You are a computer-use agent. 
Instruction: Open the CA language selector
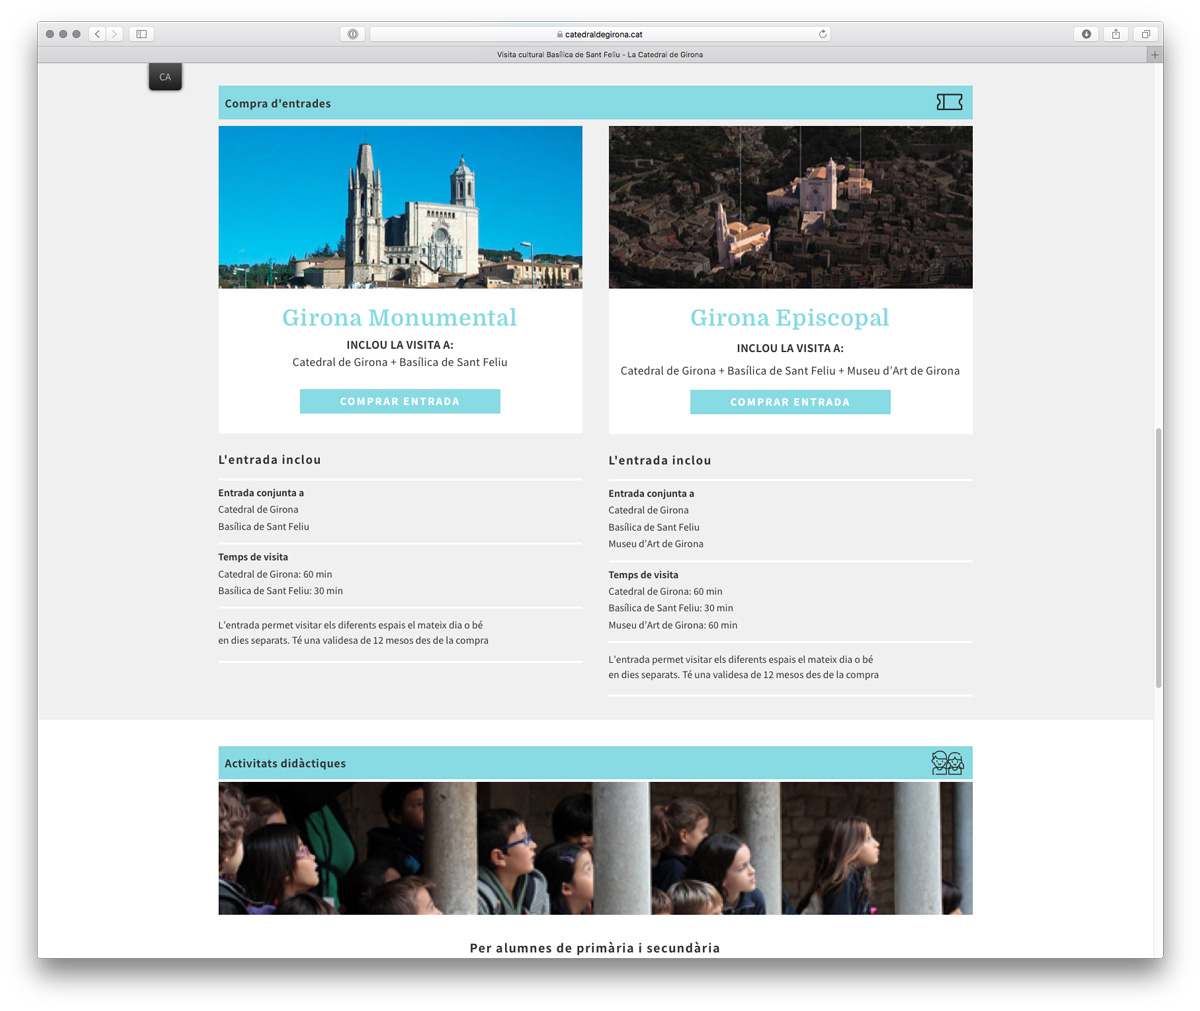[x=165, y=77]
